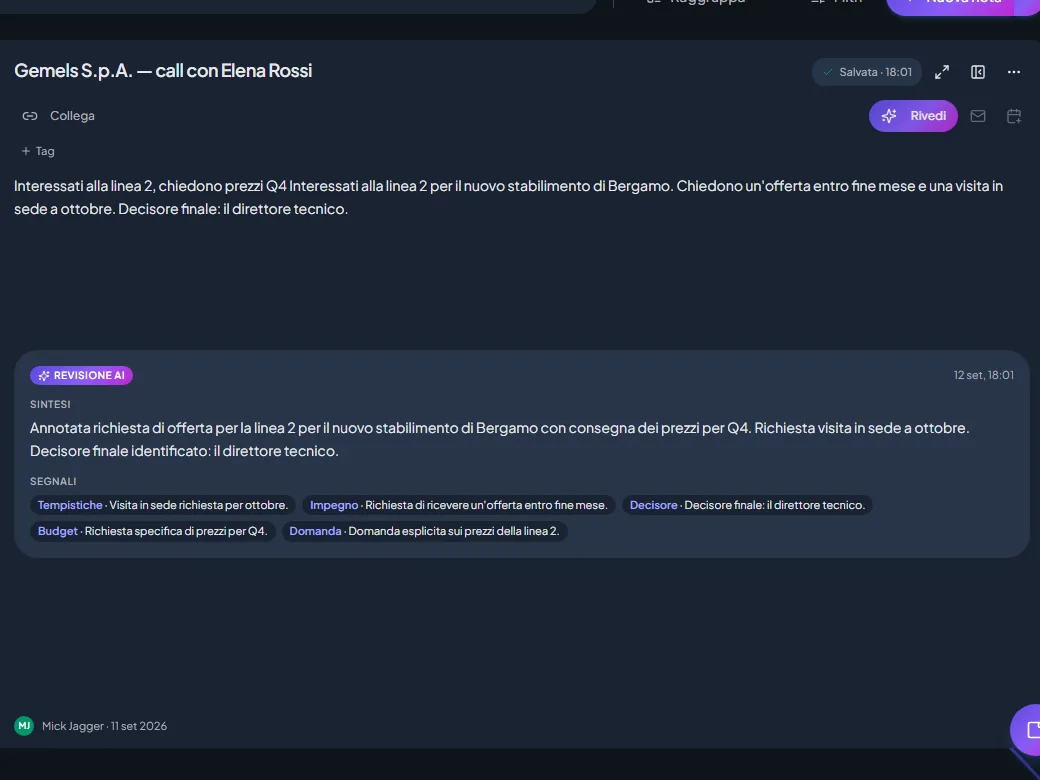Click the note title Gemels S.p.A.
This screenshot has height=780, width=1040.
point(163,71)
